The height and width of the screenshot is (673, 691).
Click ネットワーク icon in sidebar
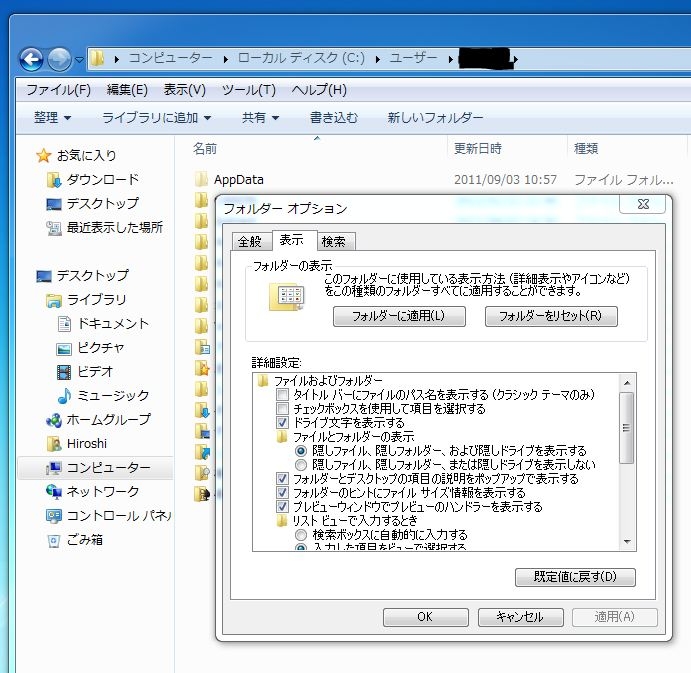pos(54,492)
